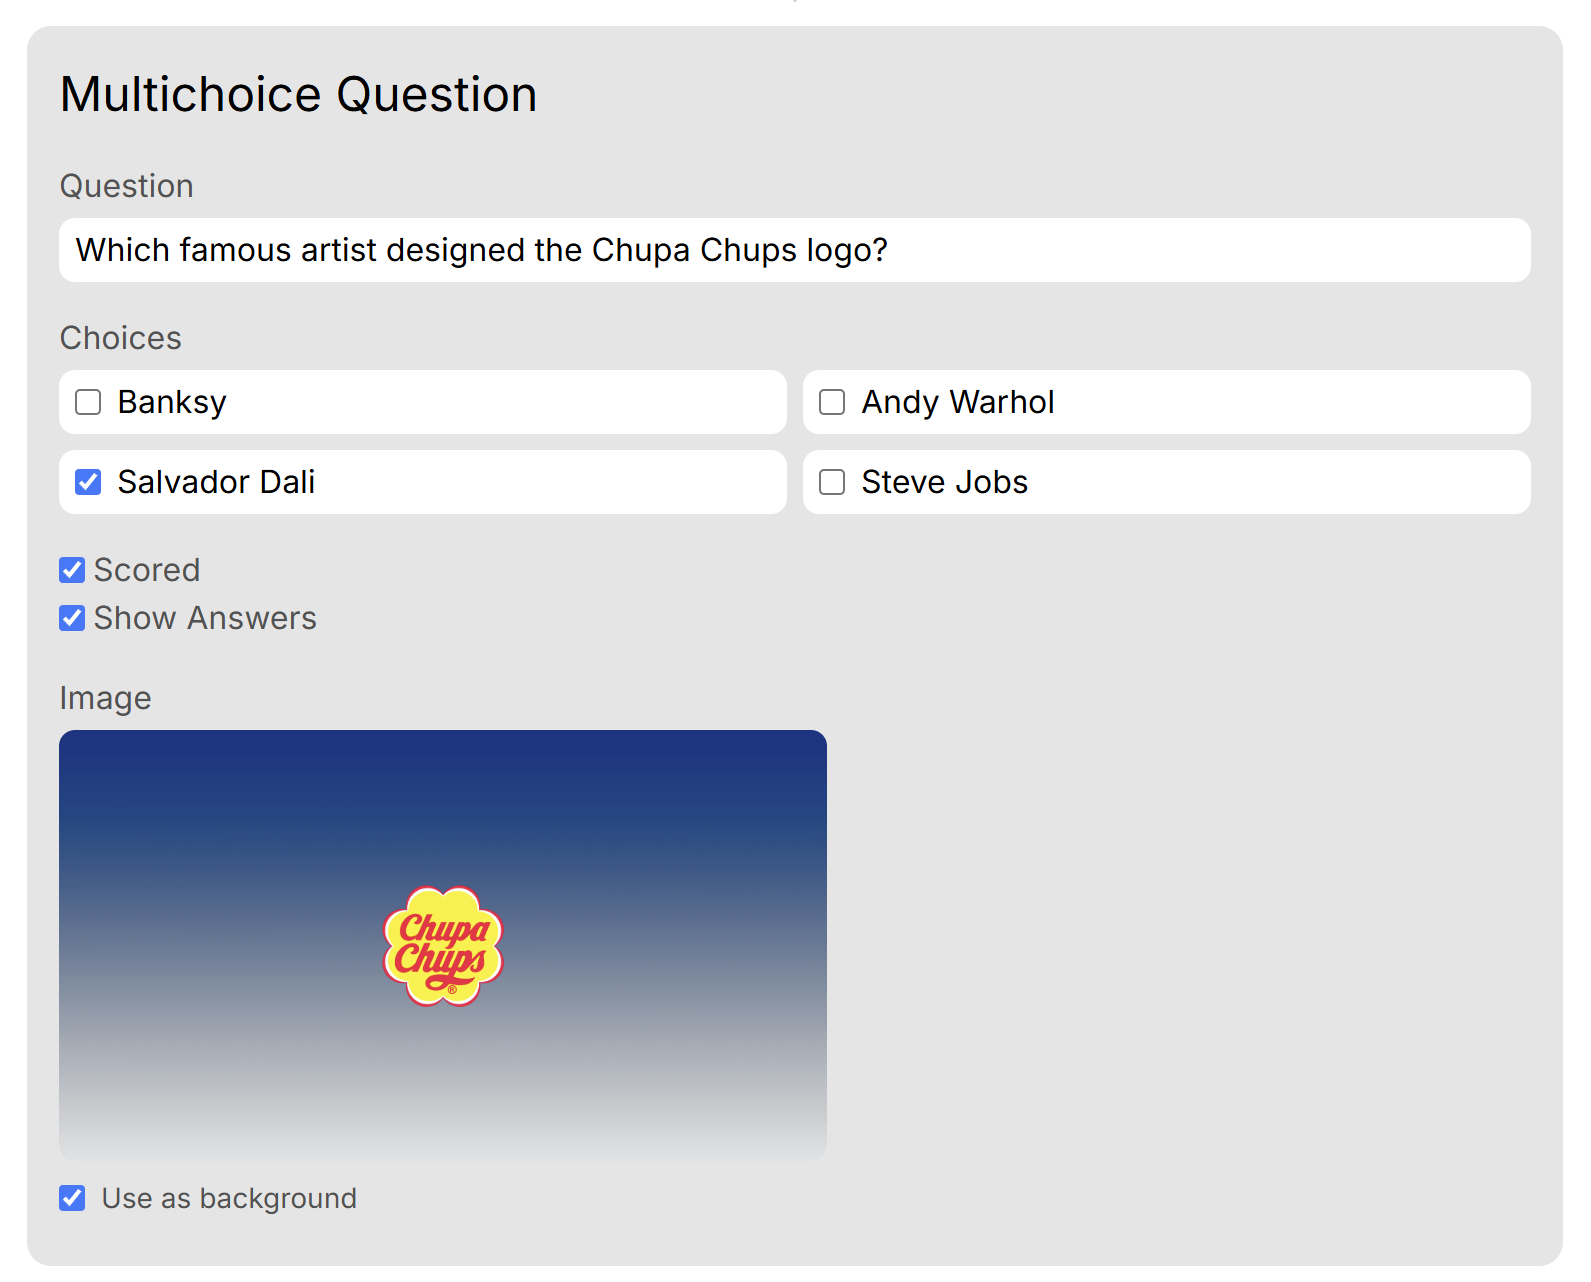Click the Question field label
The width and height of the screenshot is (1591, 1282).
point(126,186)
